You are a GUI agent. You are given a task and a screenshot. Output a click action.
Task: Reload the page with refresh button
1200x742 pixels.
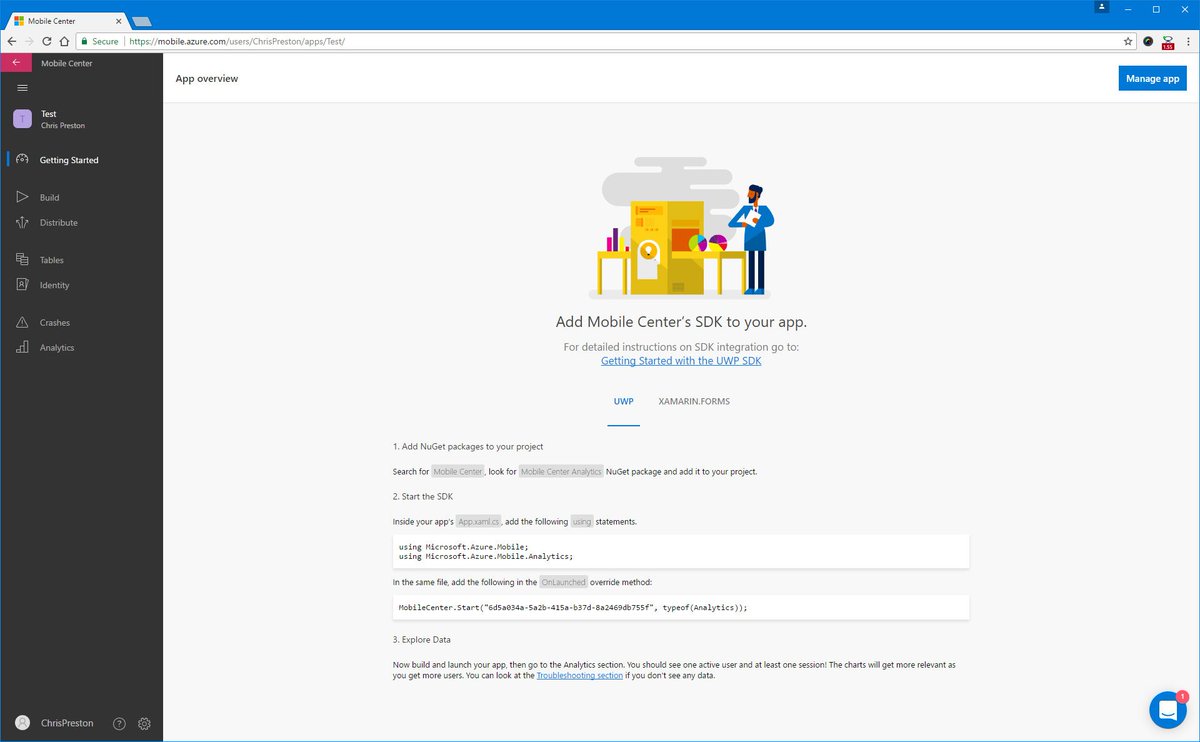click(x=46, y=41)
